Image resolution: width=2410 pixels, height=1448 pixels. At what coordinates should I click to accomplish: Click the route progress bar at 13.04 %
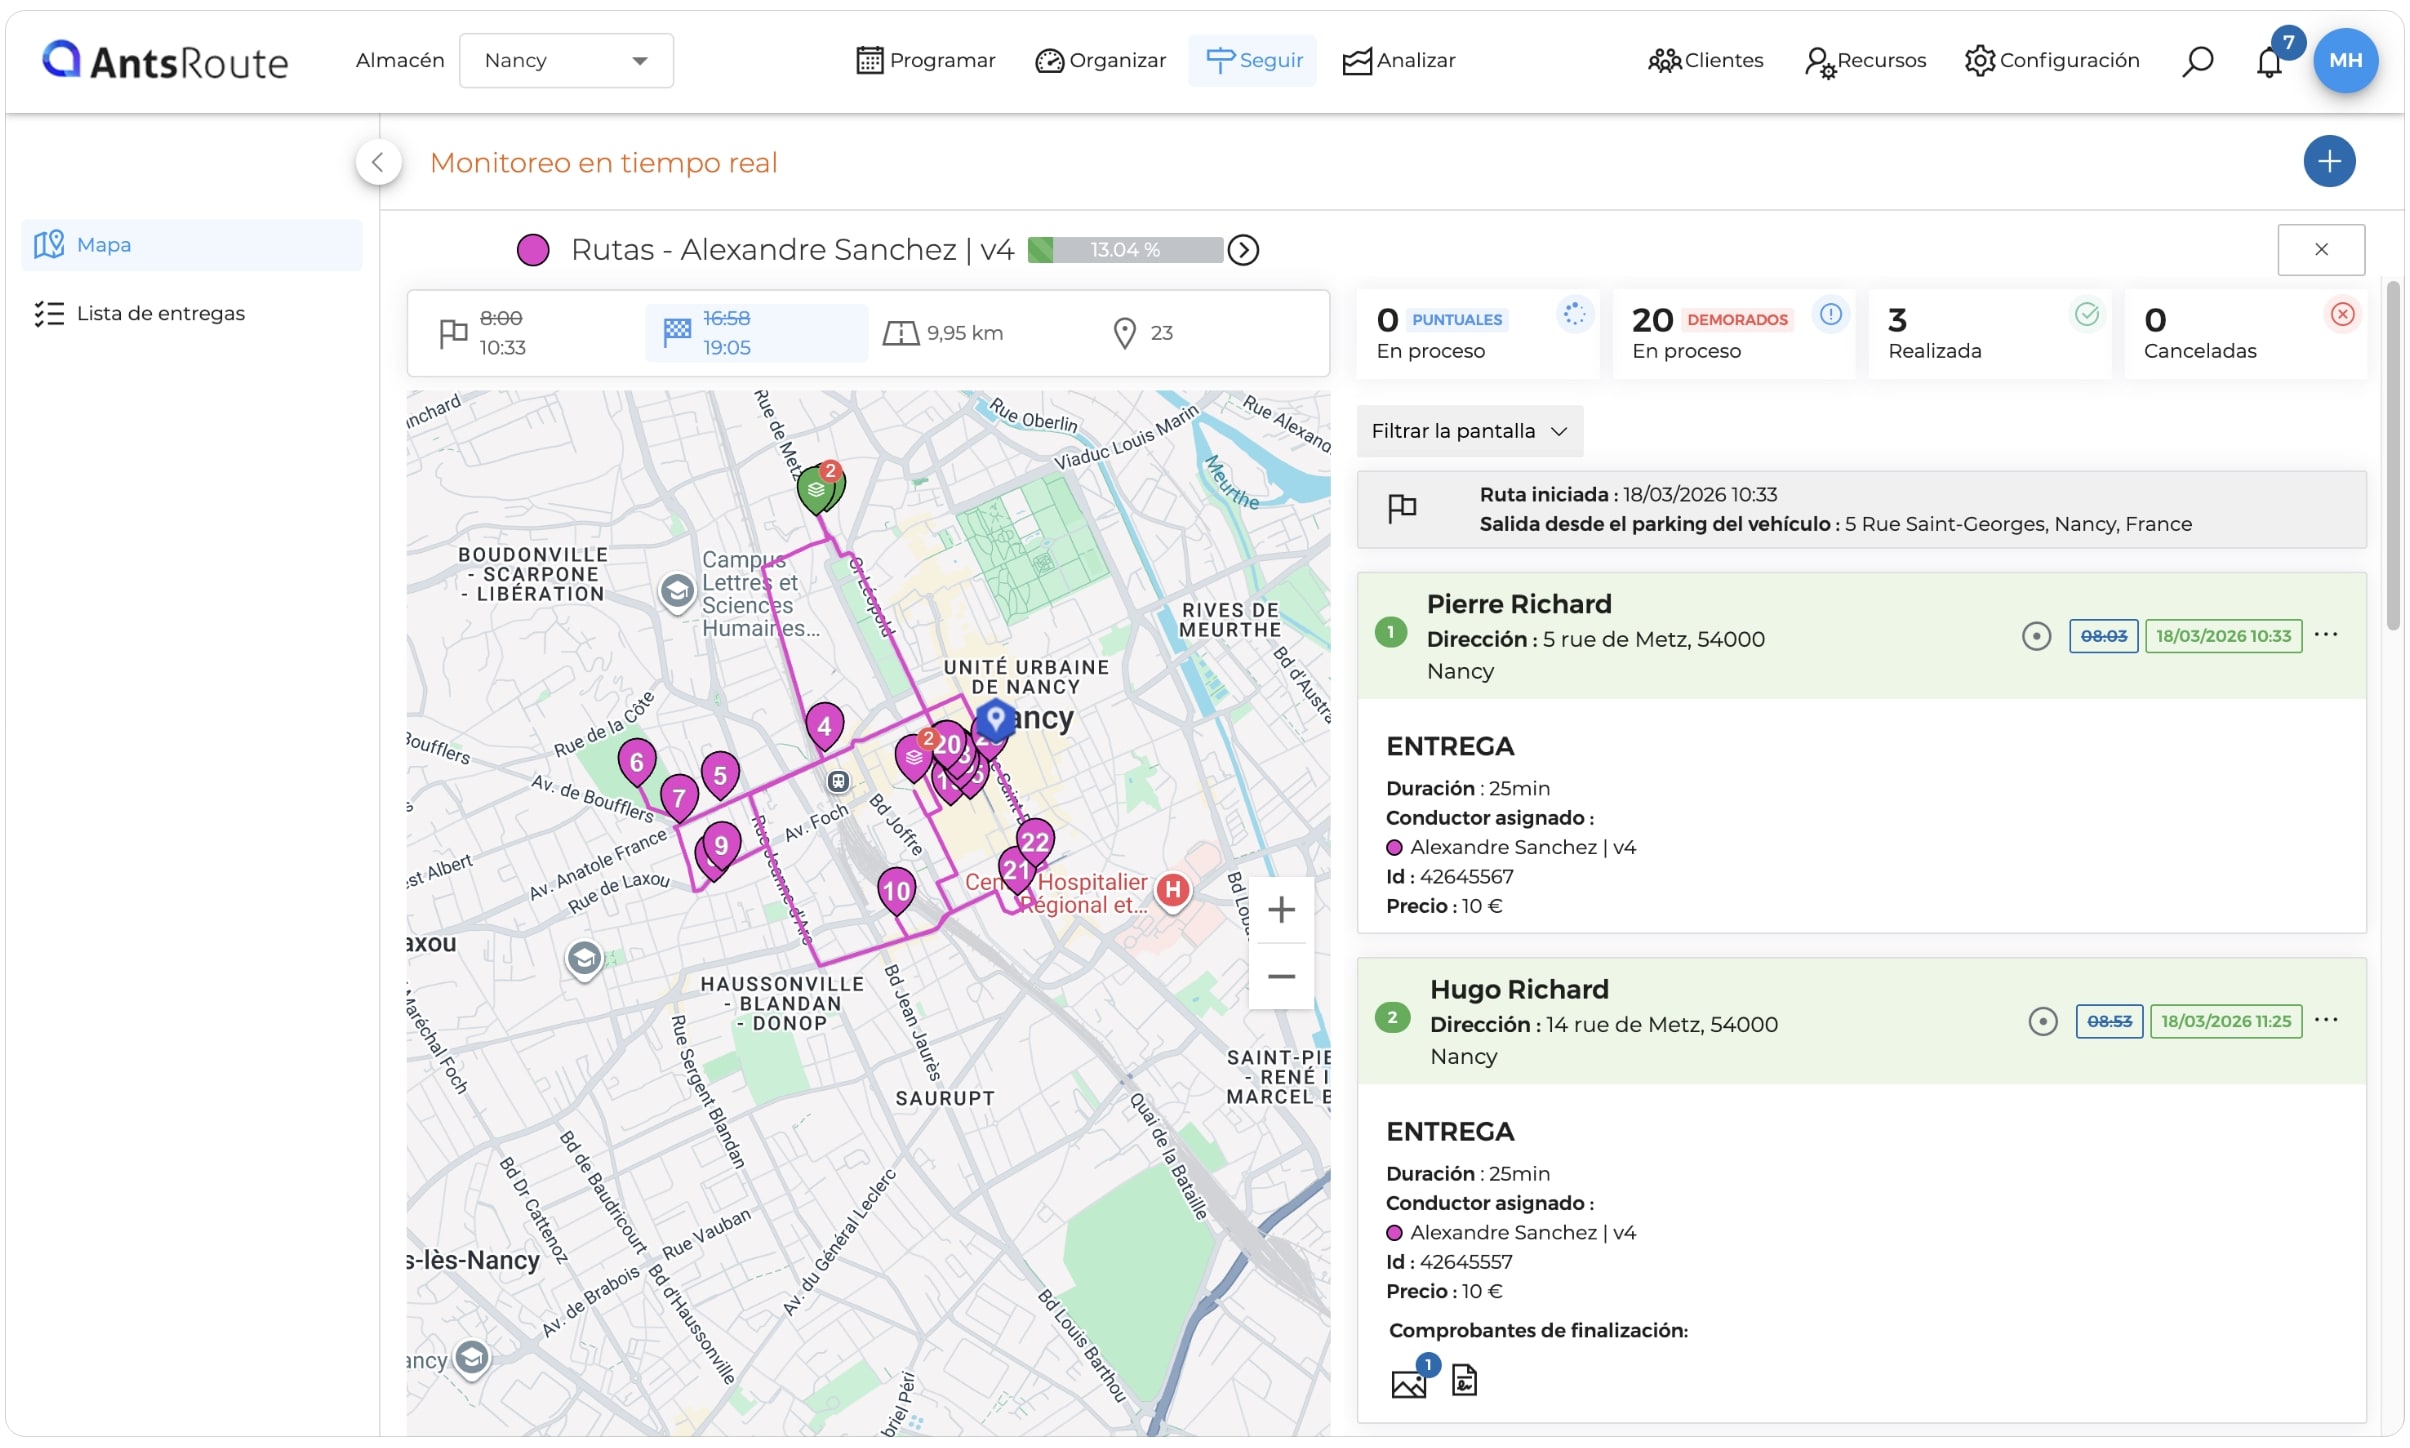(x=1125, y=250)
